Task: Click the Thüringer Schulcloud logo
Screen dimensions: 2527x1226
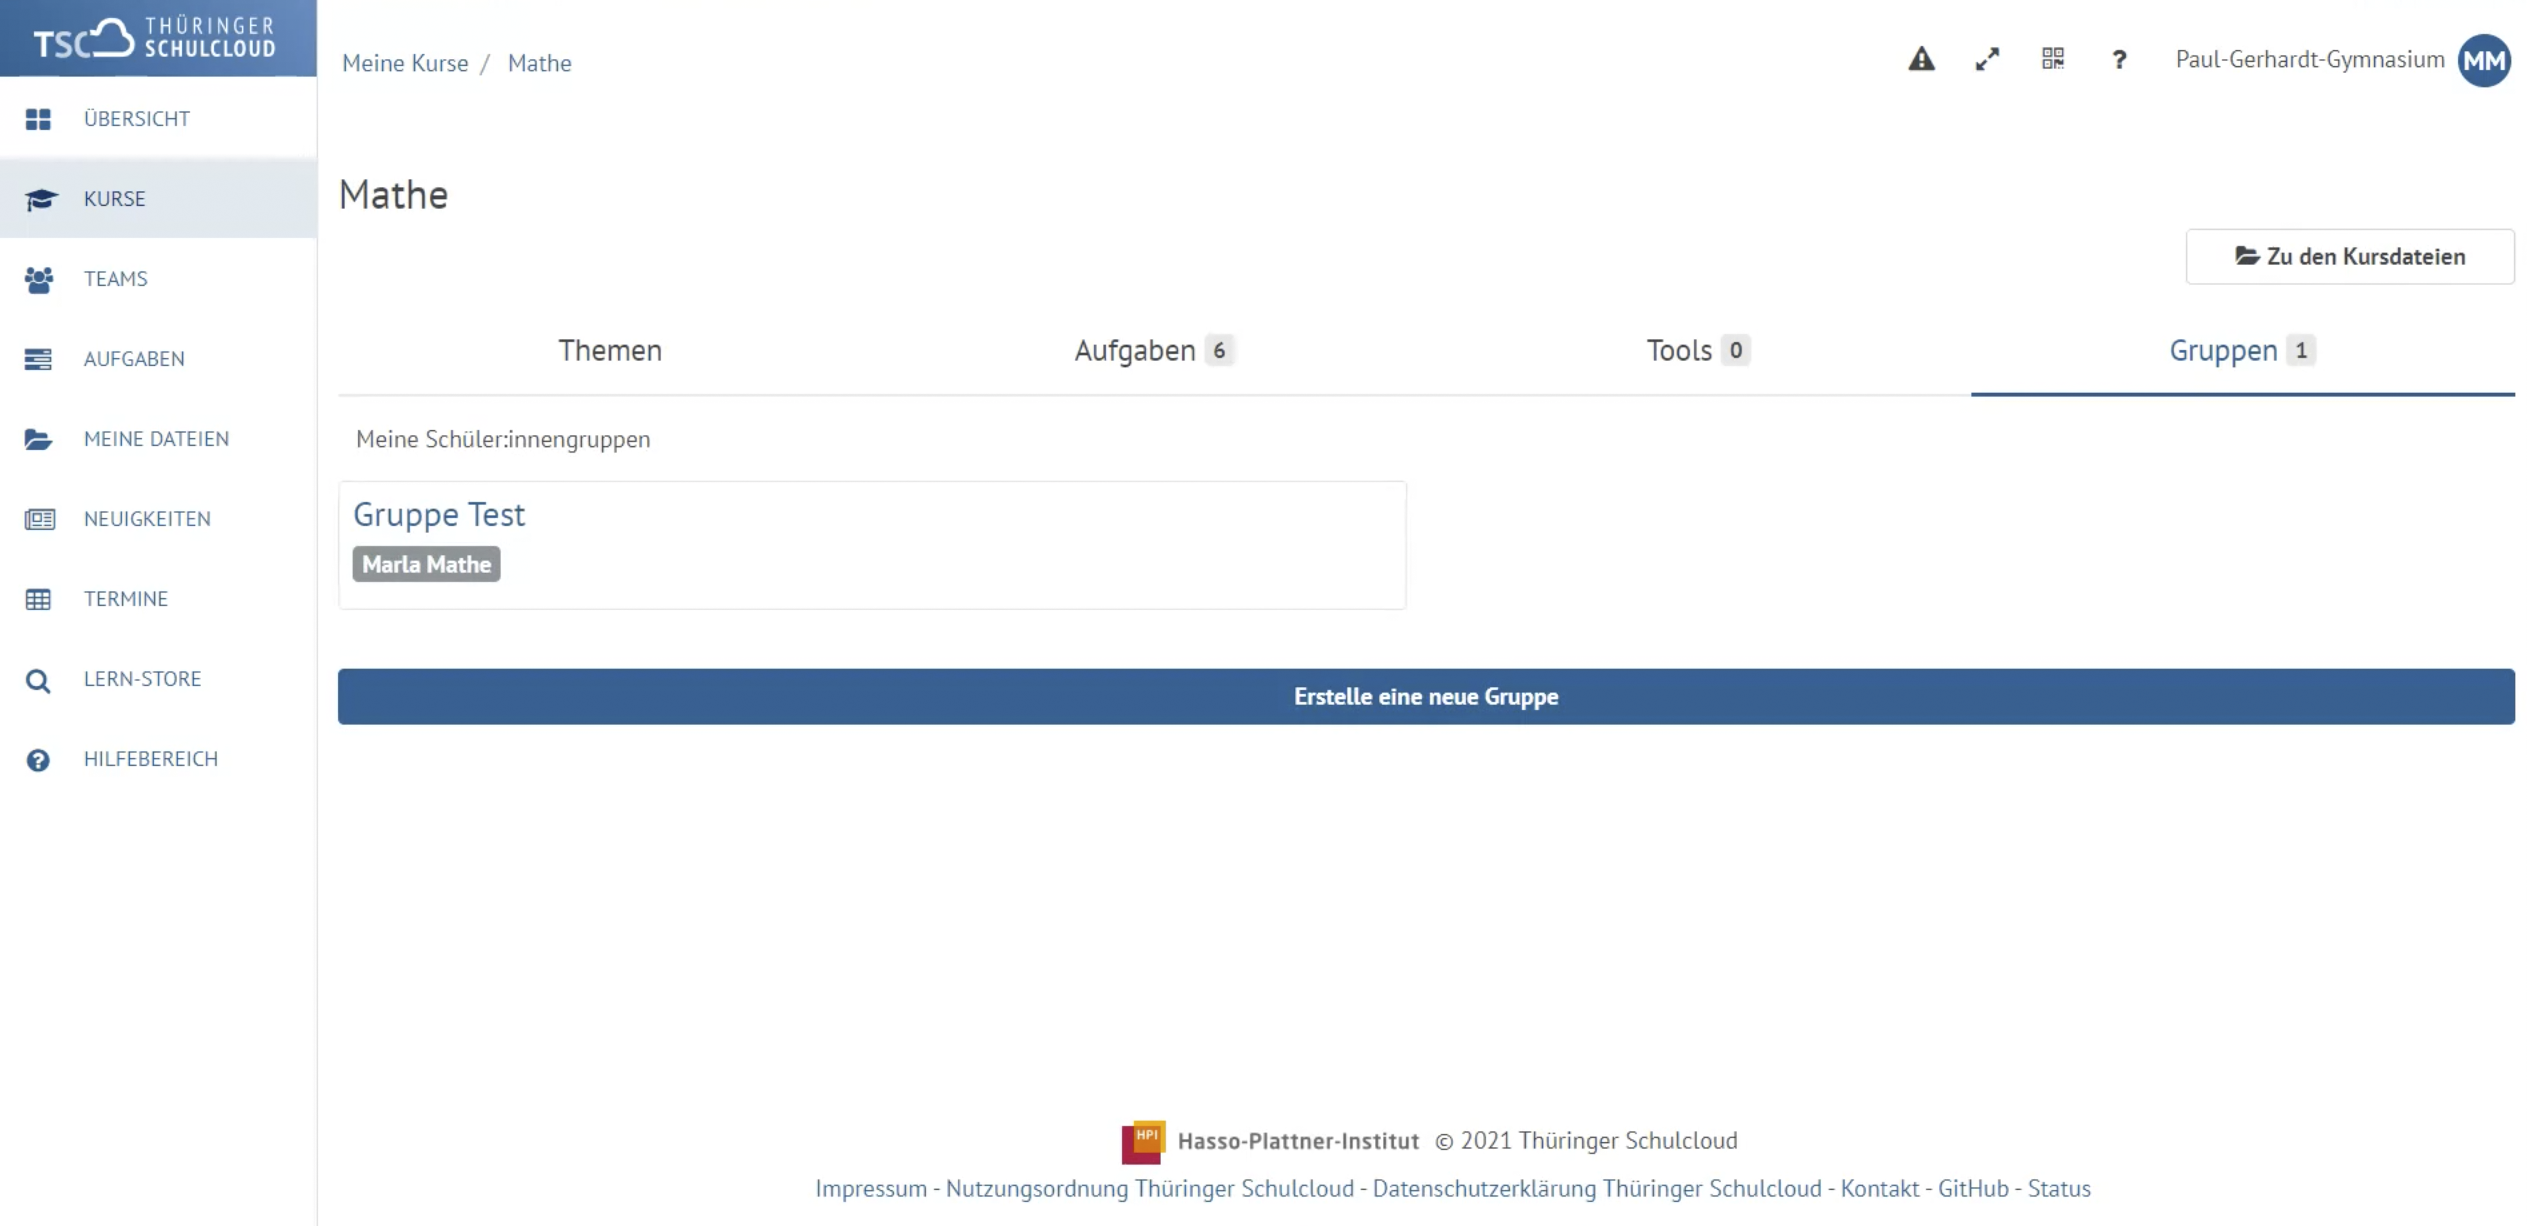Action: click(157, 38)
